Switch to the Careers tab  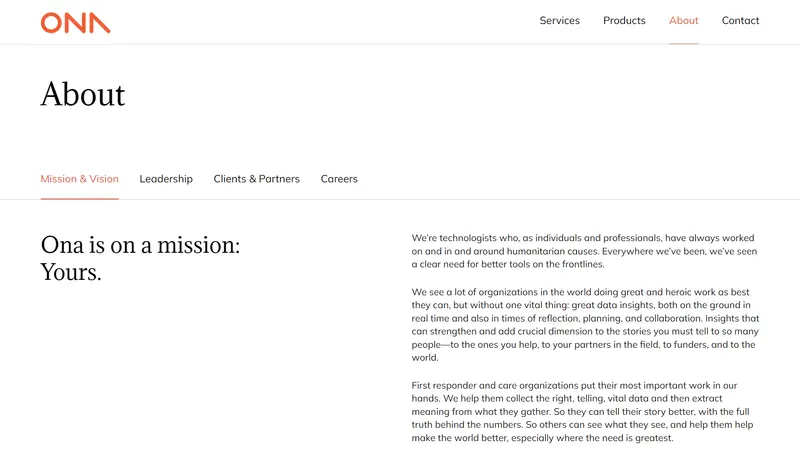pos(339,179)
